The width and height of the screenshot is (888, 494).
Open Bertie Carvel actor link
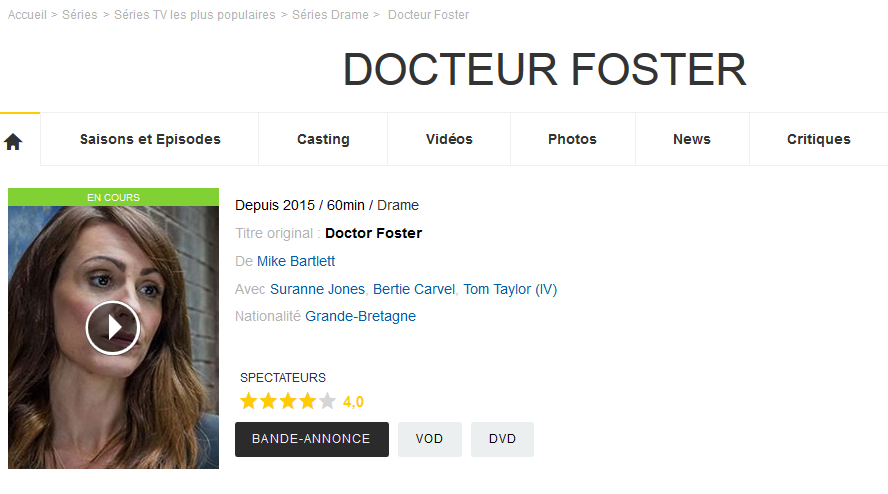tap(414, 289)
